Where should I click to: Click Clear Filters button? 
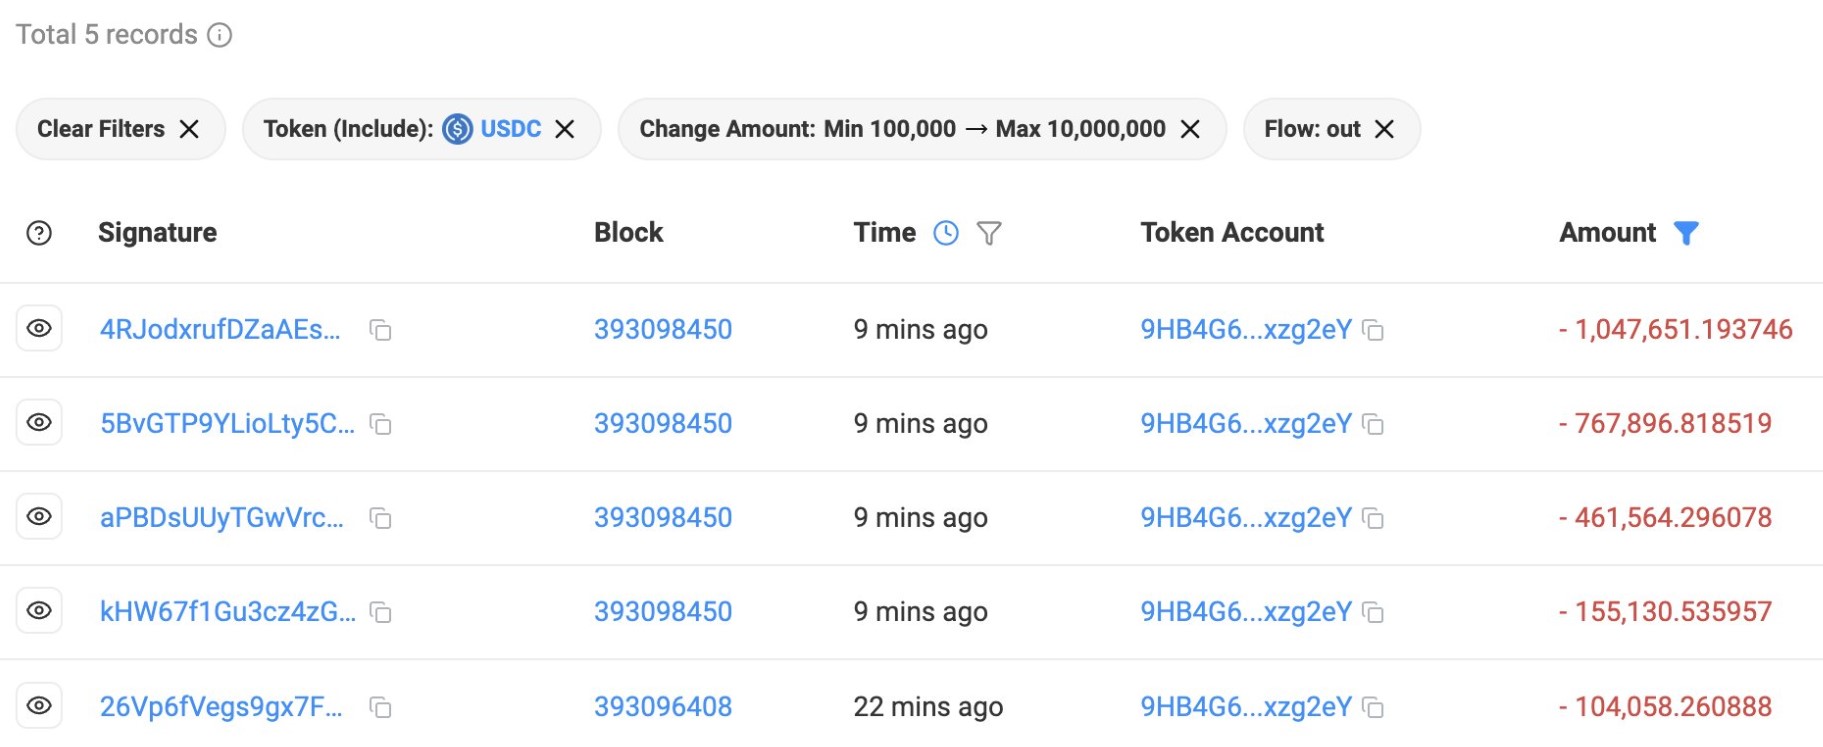point(119,129)
